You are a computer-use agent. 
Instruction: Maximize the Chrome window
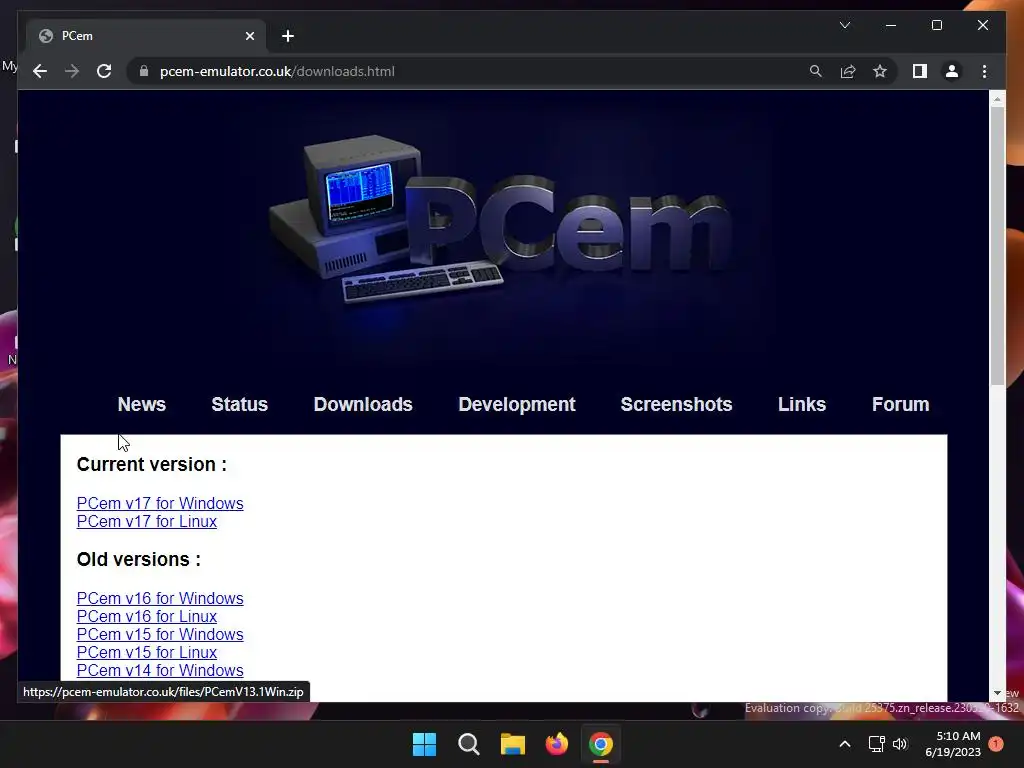click(936, 25)
